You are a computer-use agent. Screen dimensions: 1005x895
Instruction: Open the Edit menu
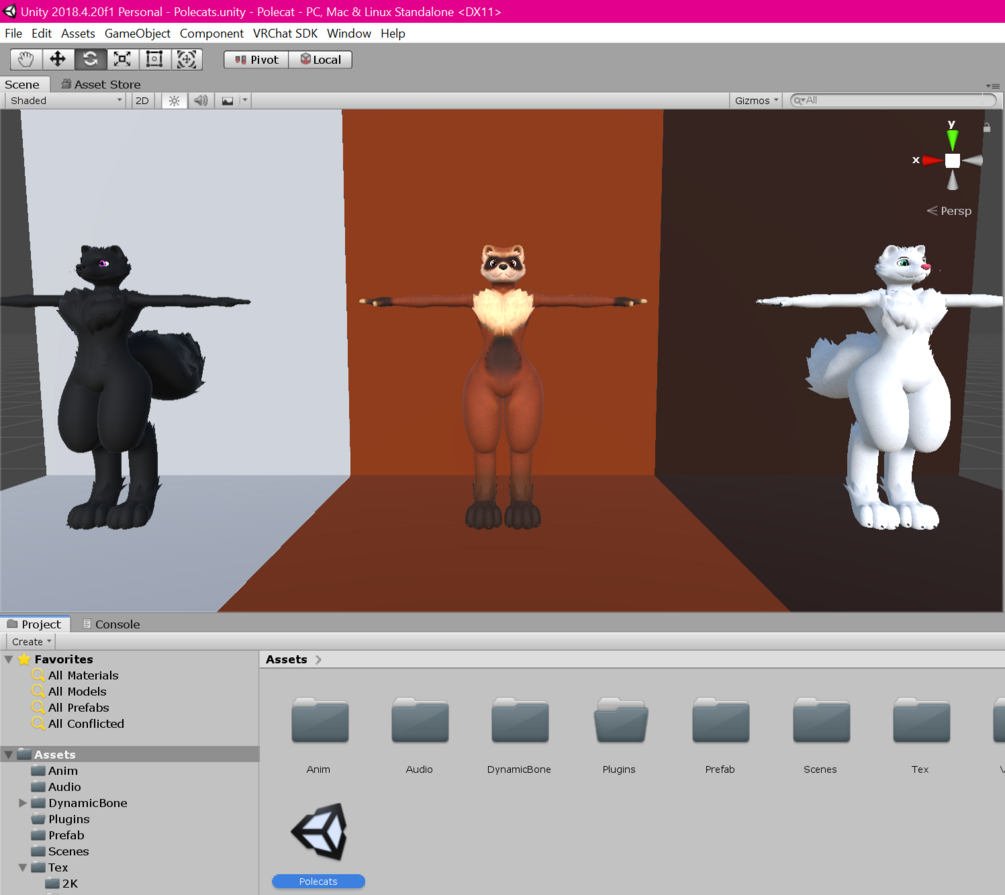(x=42, y=33)
